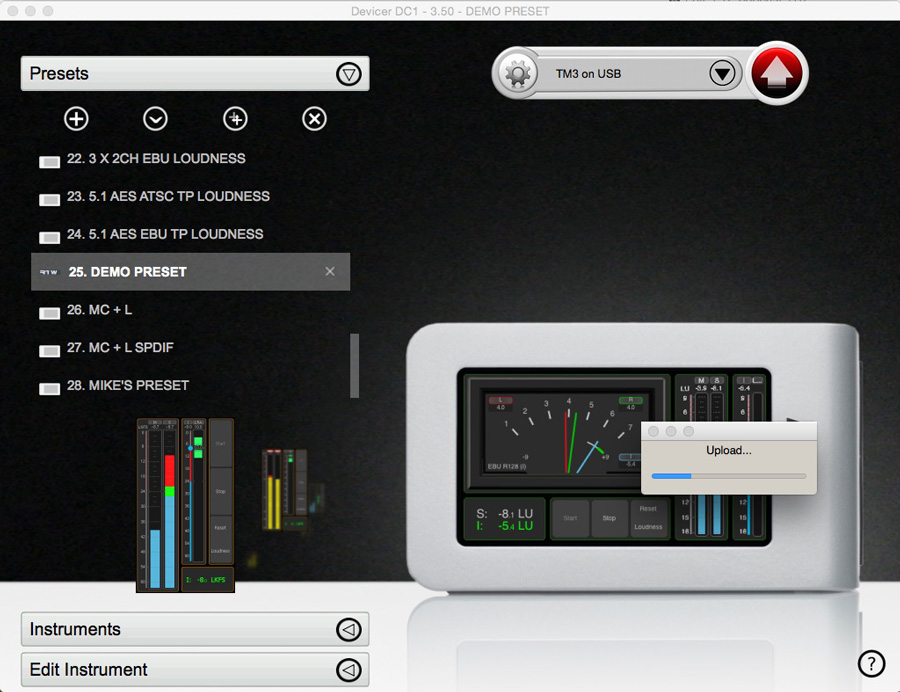Image resolution: width=900 pixels, height=692 pixels.
Task: Expand the Instruments panel
Action: click(348, 630)
